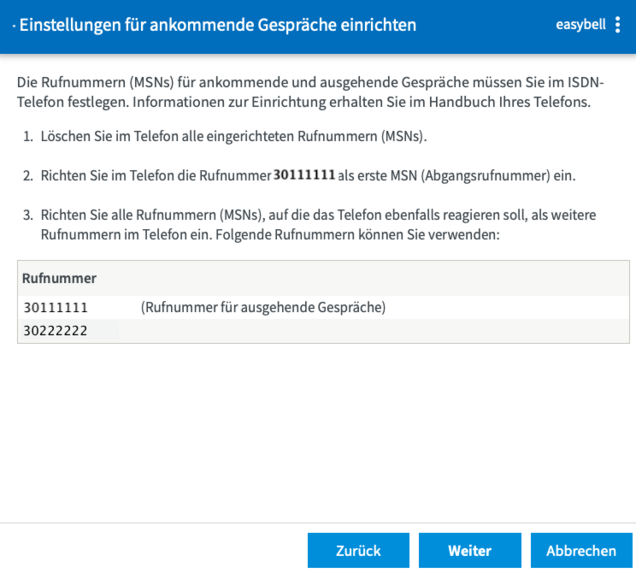Image resolution: width=636 pixels, height=573 pixels.
Task: Cancel the wizard via Abbrechen
Action: tap(581, 551)
